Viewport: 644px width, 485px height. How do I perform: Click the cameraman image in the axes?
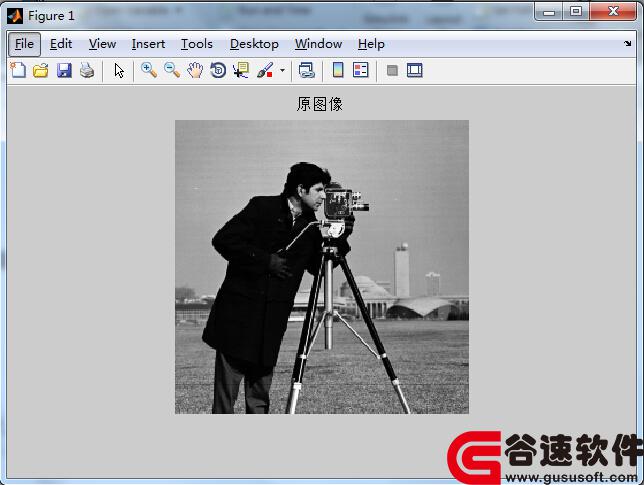pyautogui.click(x=322, y=267)
